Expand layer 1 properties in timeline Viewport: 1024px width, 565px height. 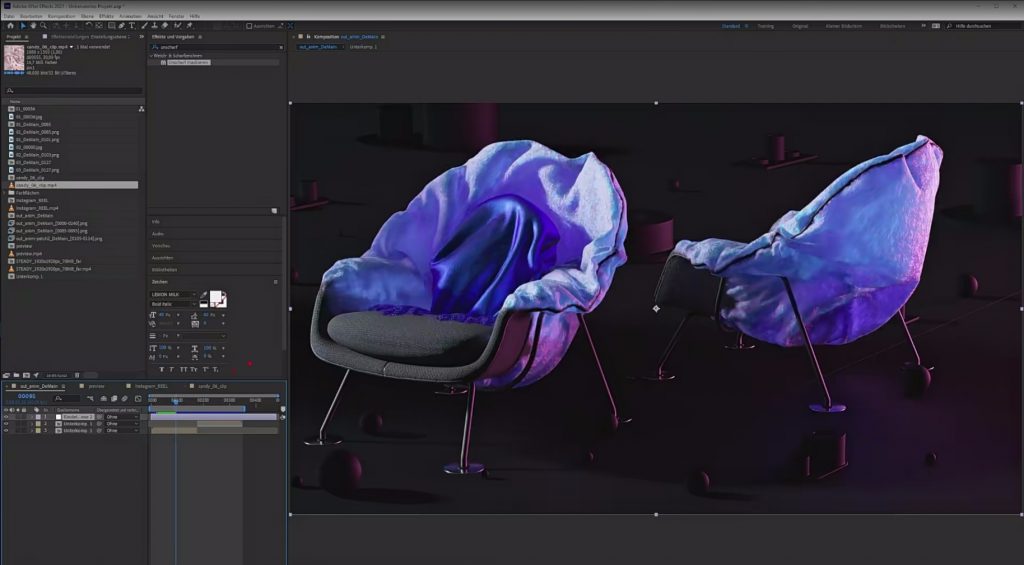tap(31, 417)
